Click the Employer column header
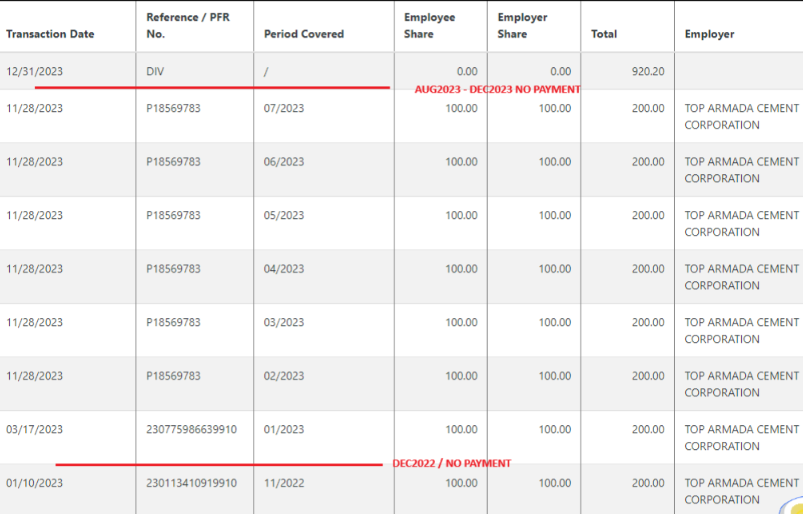The height and width of the screenshot is (514, 803). pyautogui.click(x=709, y=34)
